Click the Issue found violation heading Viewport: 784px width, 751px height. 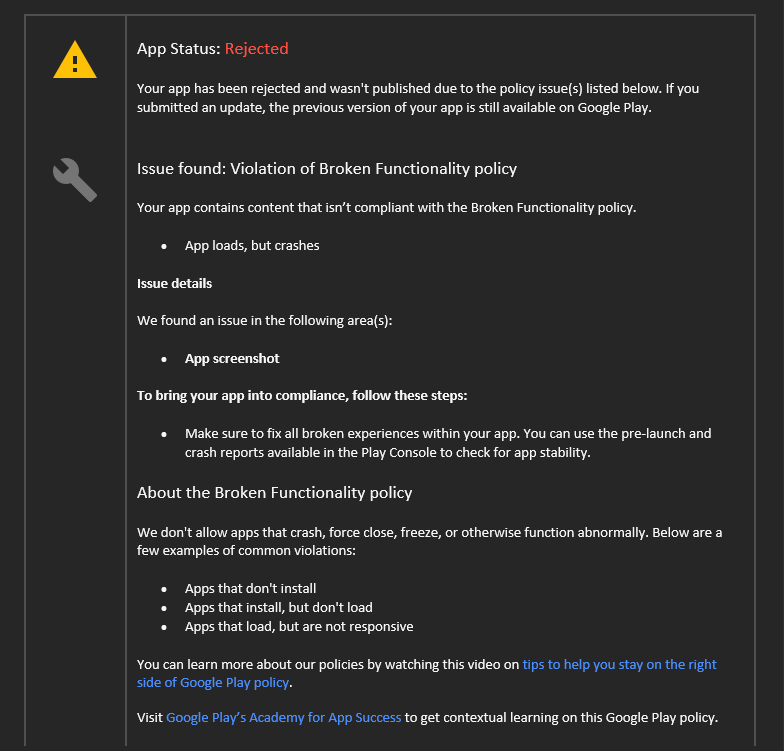[x=327, y=169]
